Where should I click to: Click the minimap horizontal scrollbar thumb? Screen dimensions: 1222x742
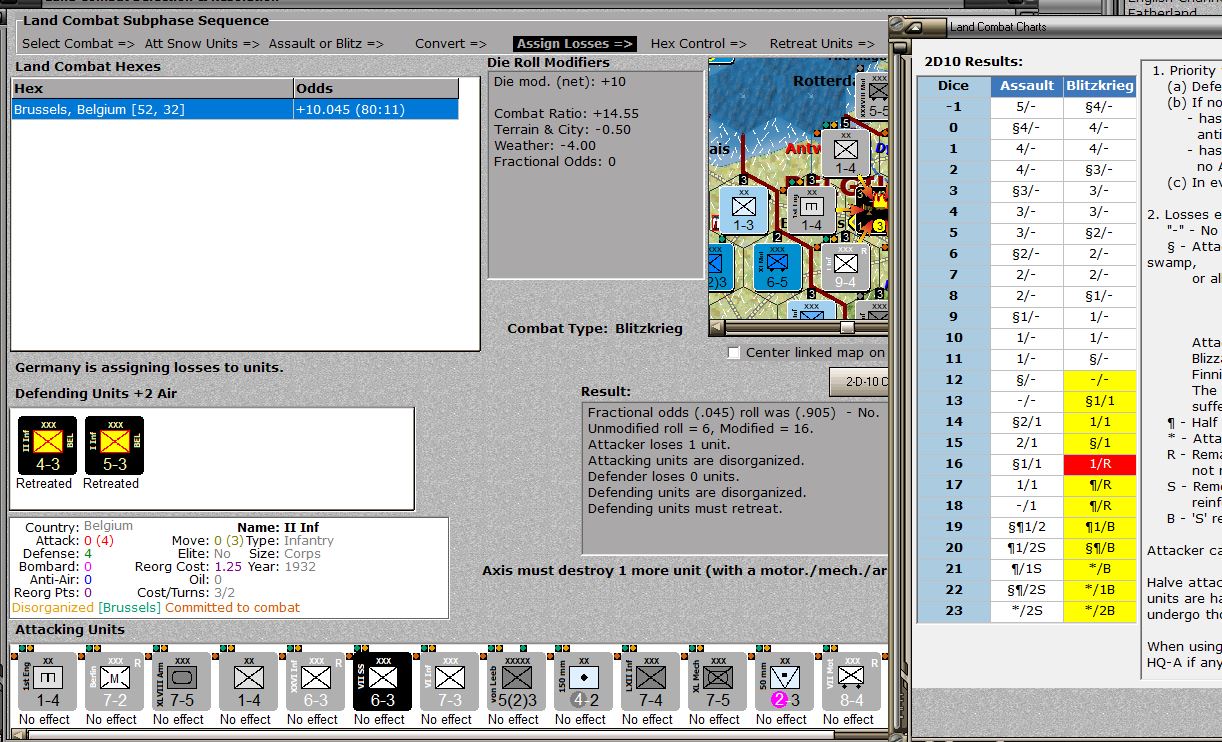pos(847,327)
